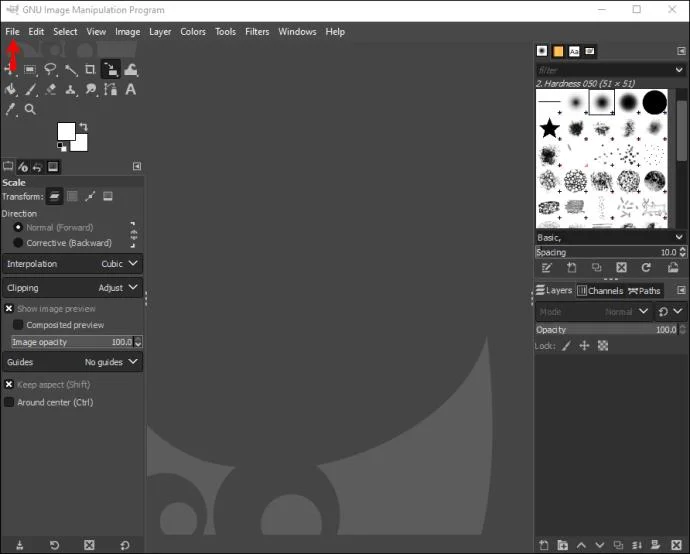Switch to the Fonts tab
Viewport: 690px width, 554px height.
pyautogui.click(x=574, y=51)
